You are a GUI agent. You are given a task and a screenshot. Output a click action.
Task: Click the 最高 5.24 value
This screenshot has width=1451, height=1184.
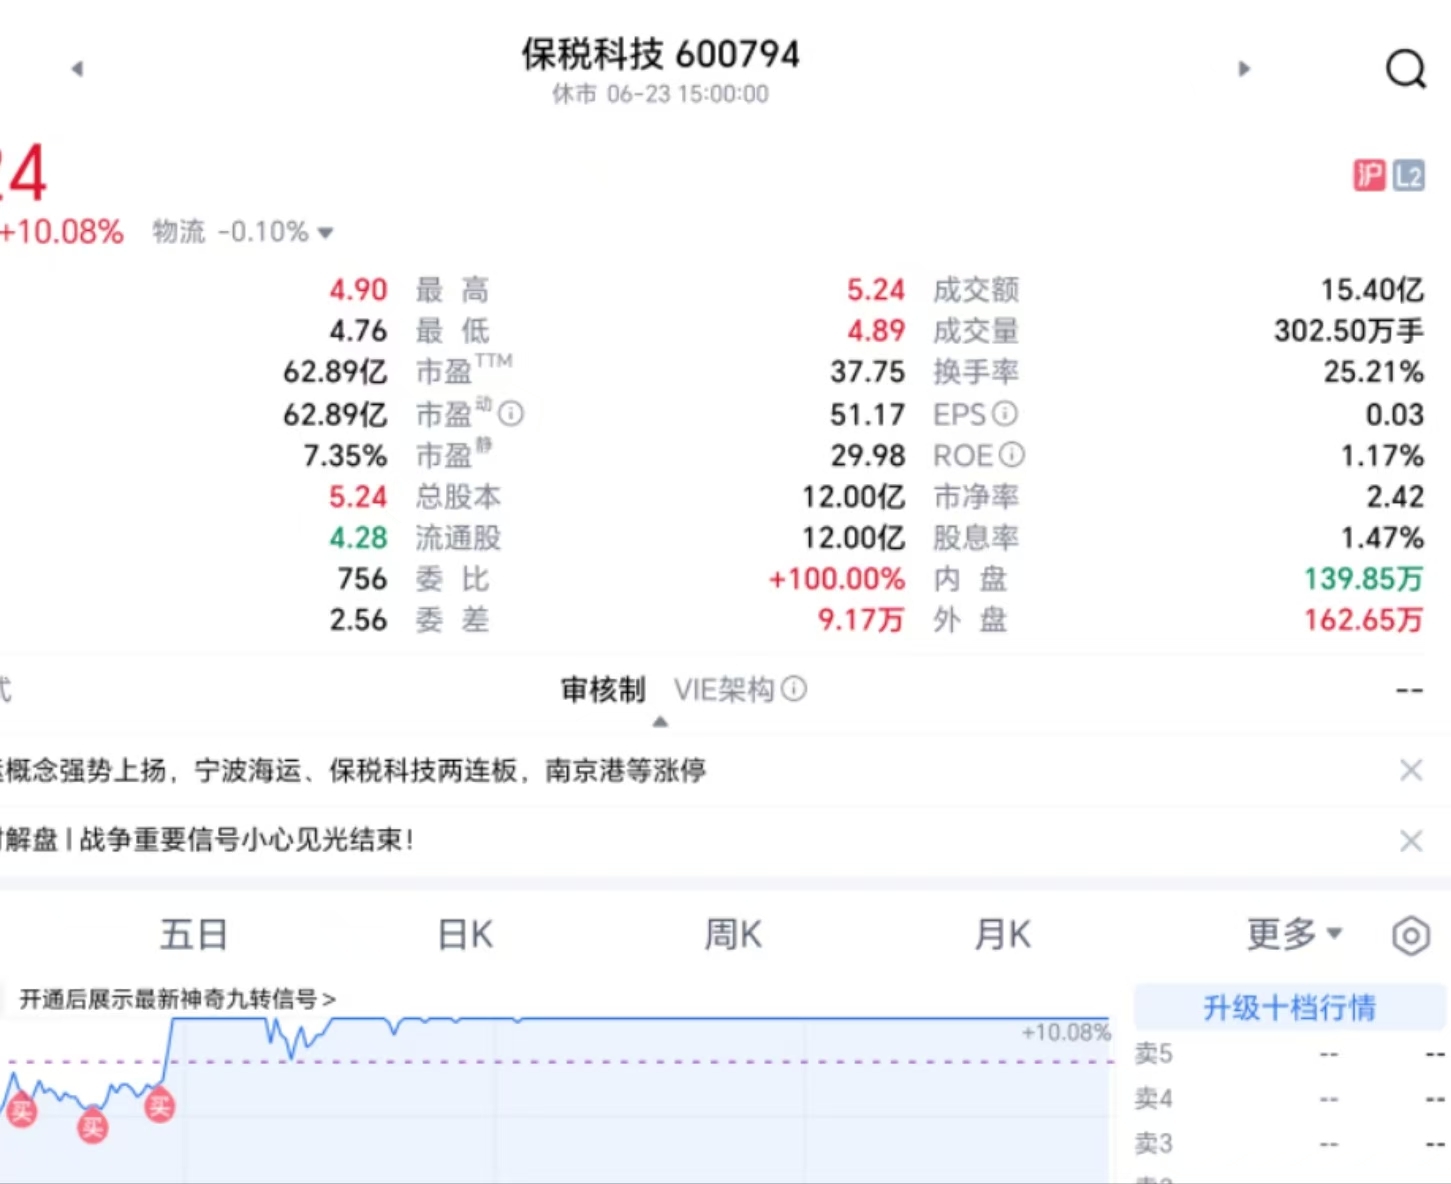(876, 290)
